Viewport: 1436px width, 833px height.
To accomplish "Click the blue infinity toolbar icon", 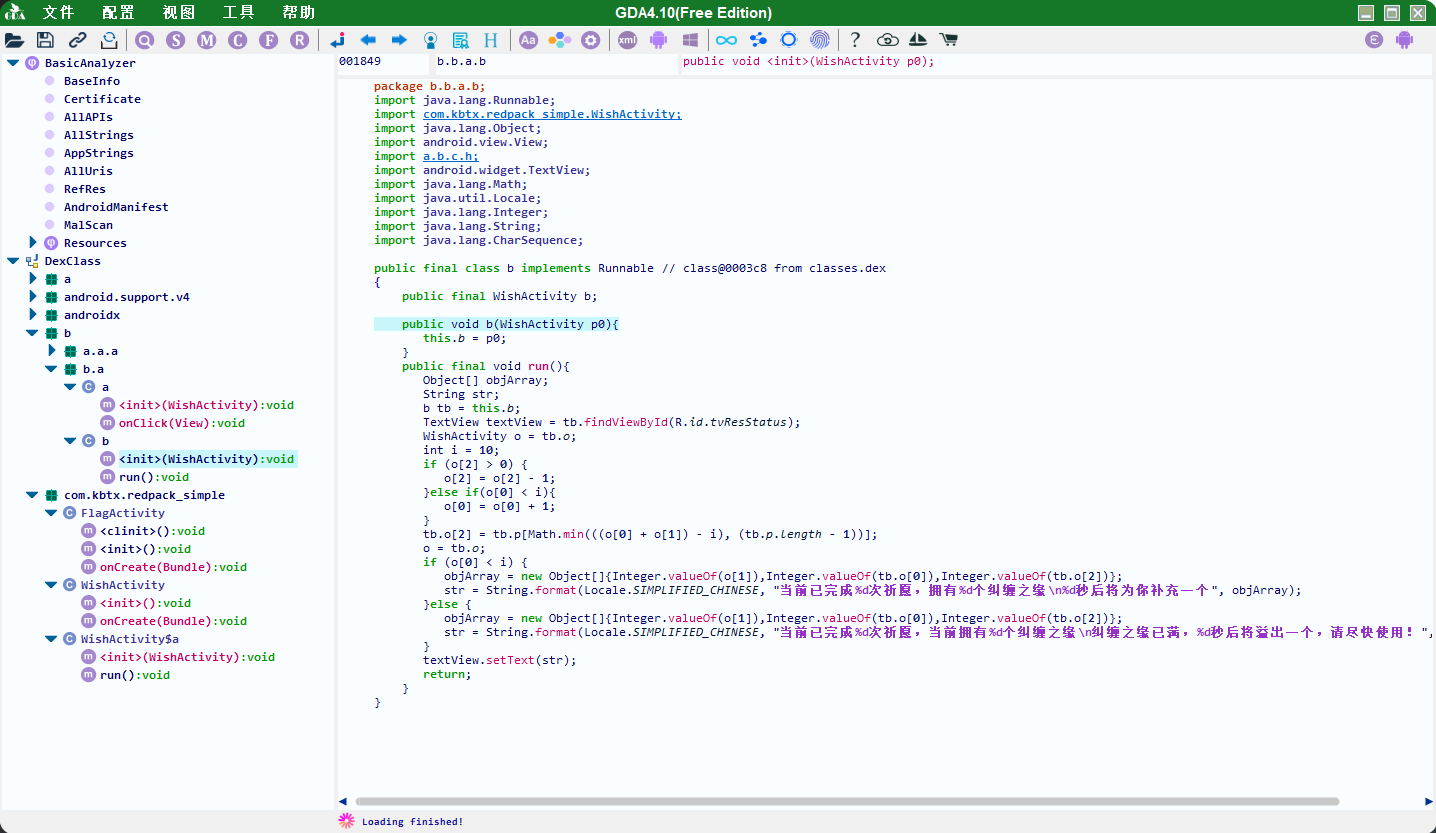I will point(727,40).
